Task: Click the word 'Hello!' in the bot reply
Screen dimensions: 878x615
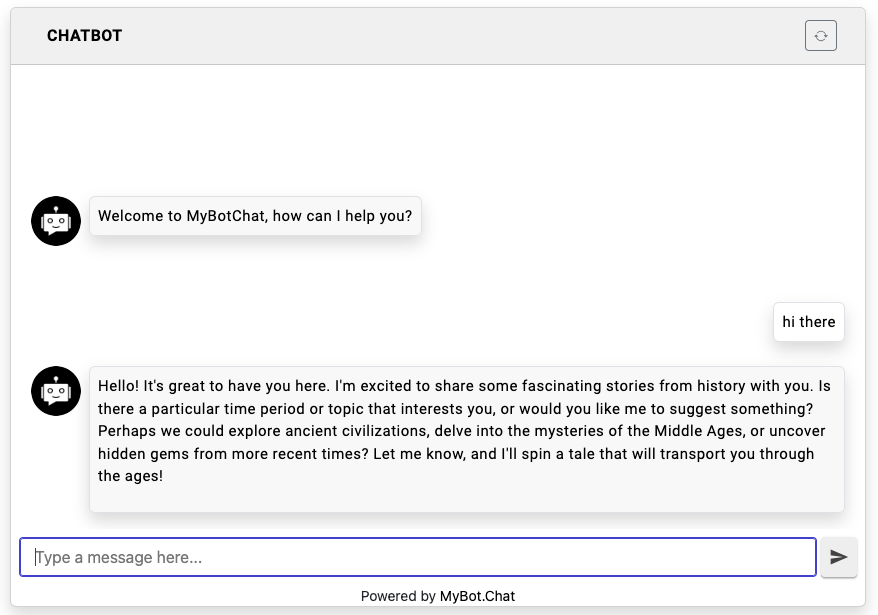Action: point(119,386)
